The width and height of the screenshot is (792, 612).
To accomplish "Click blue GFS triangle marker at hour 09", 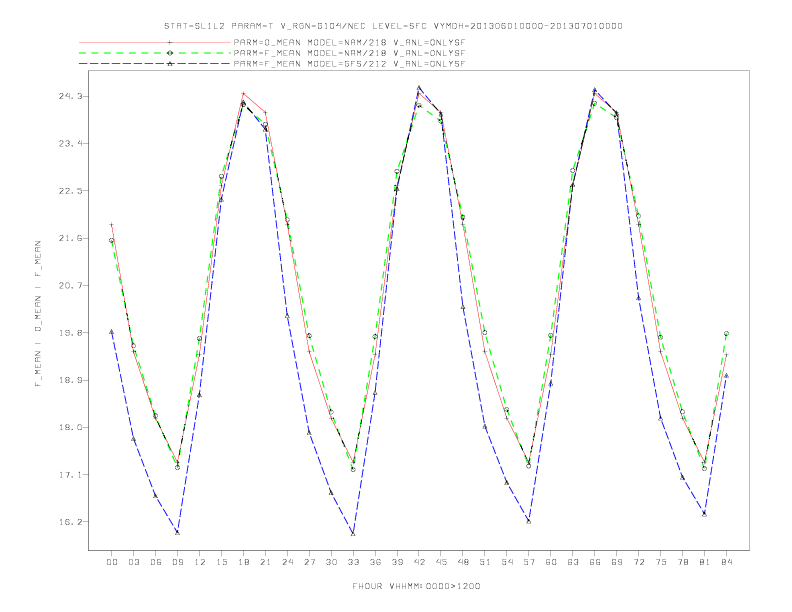I will pyautogui.click(x=177, y=532).
